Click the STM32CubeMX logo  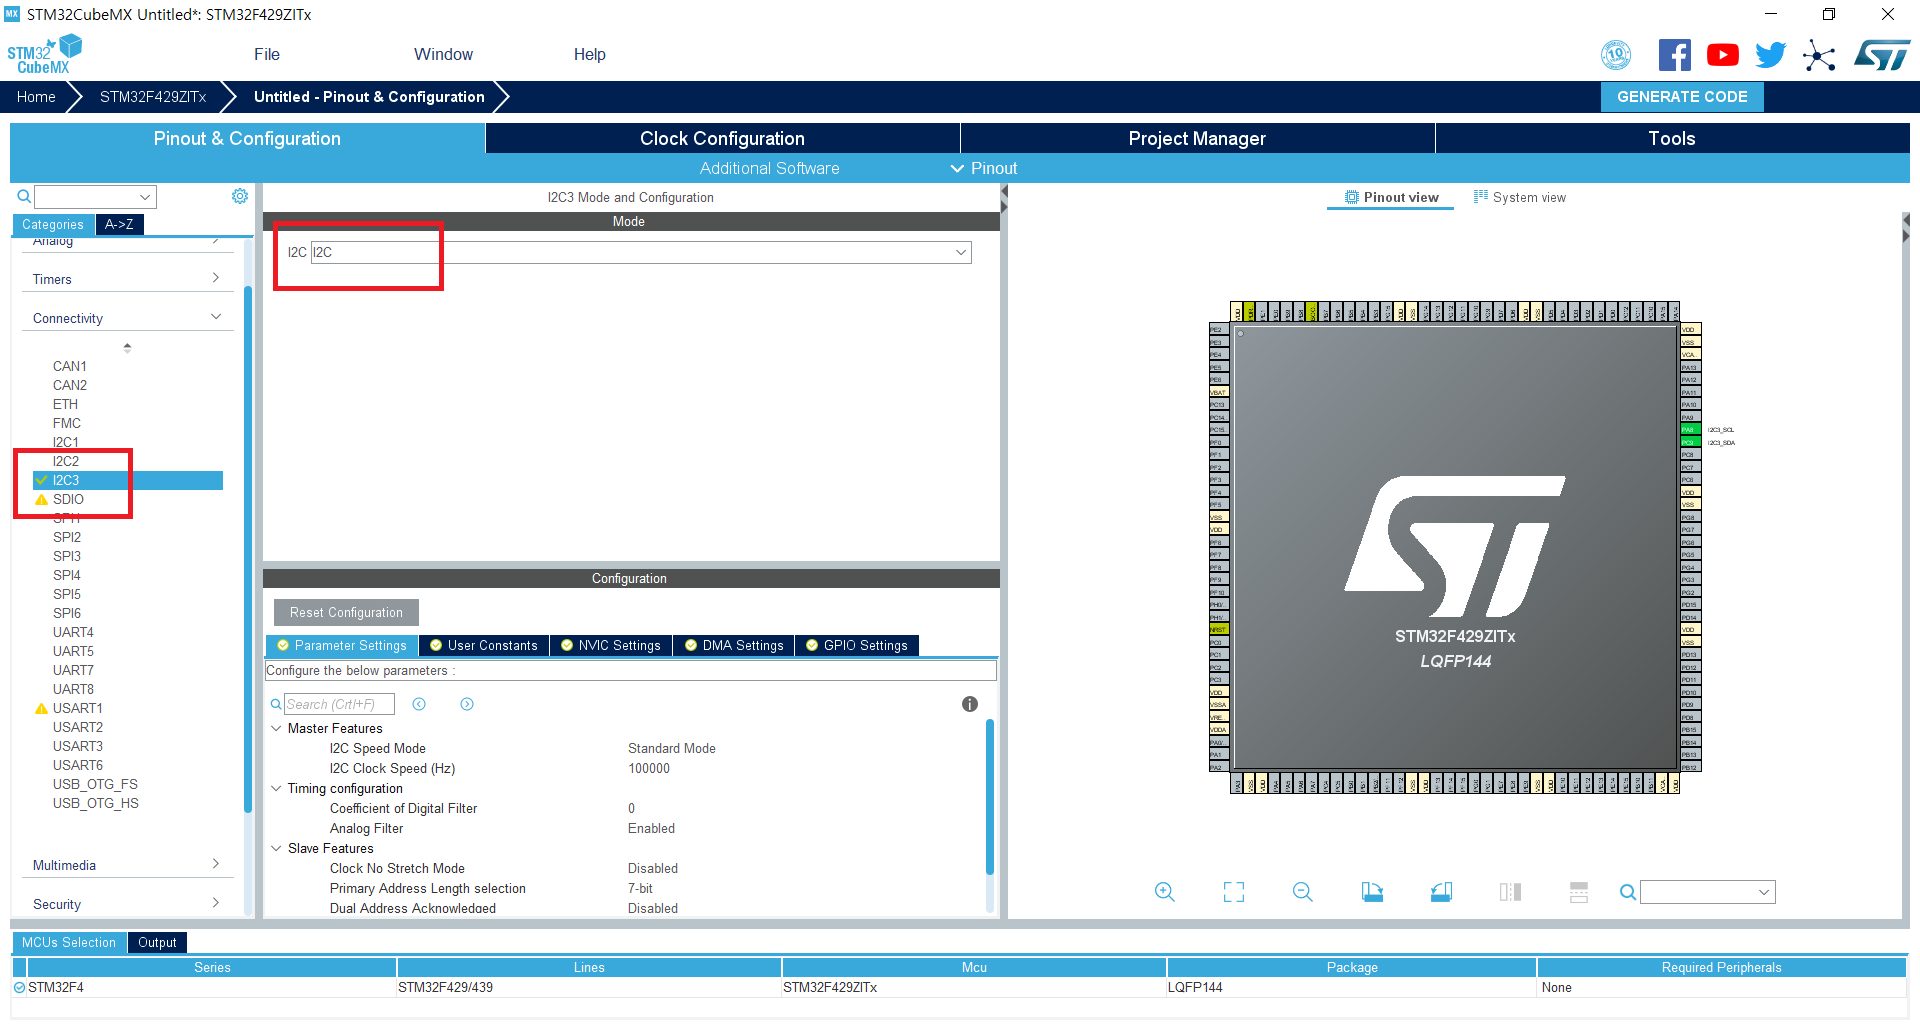tap(45, 54)
